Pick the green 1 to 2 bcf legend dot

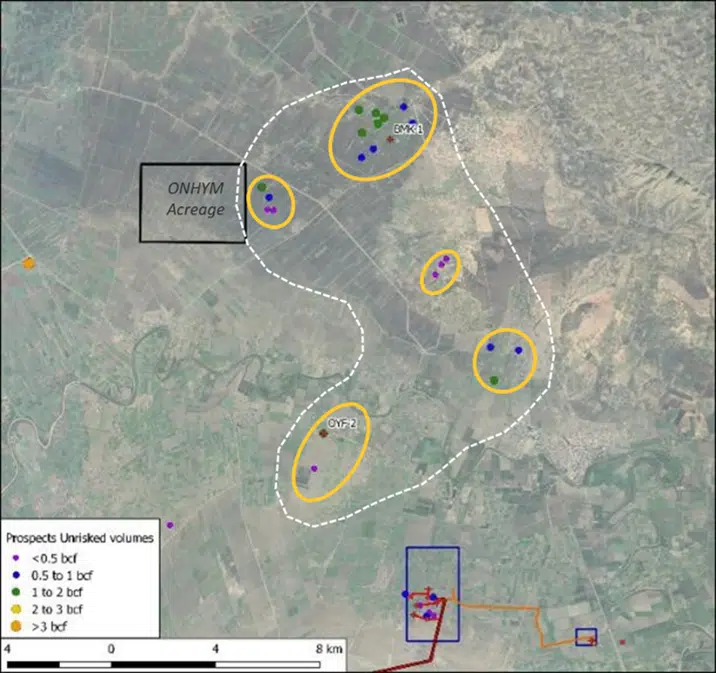(17, 592)
